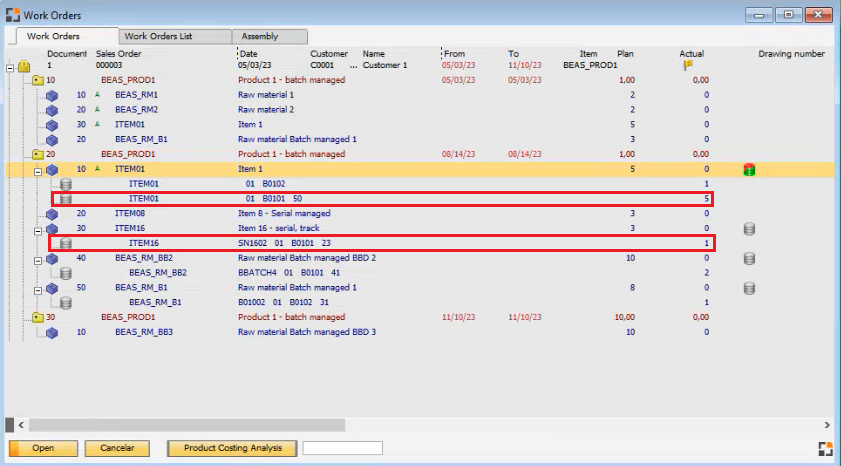Click the lock icon of work order 1
The height and width of the screenshot is (466, 841).
24,66
